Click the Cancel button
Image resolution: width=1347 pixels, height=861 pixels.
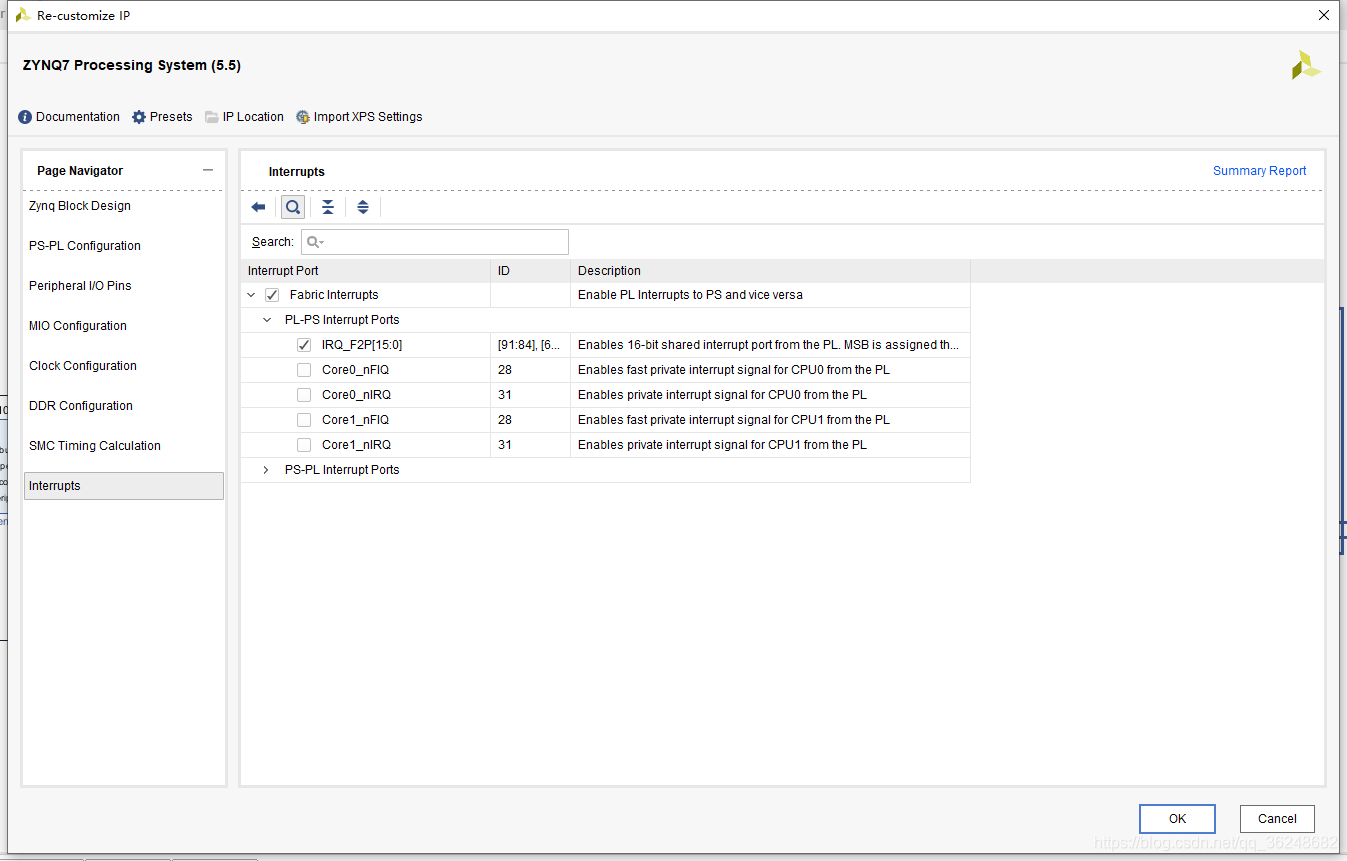click(x=1277, y=818)
